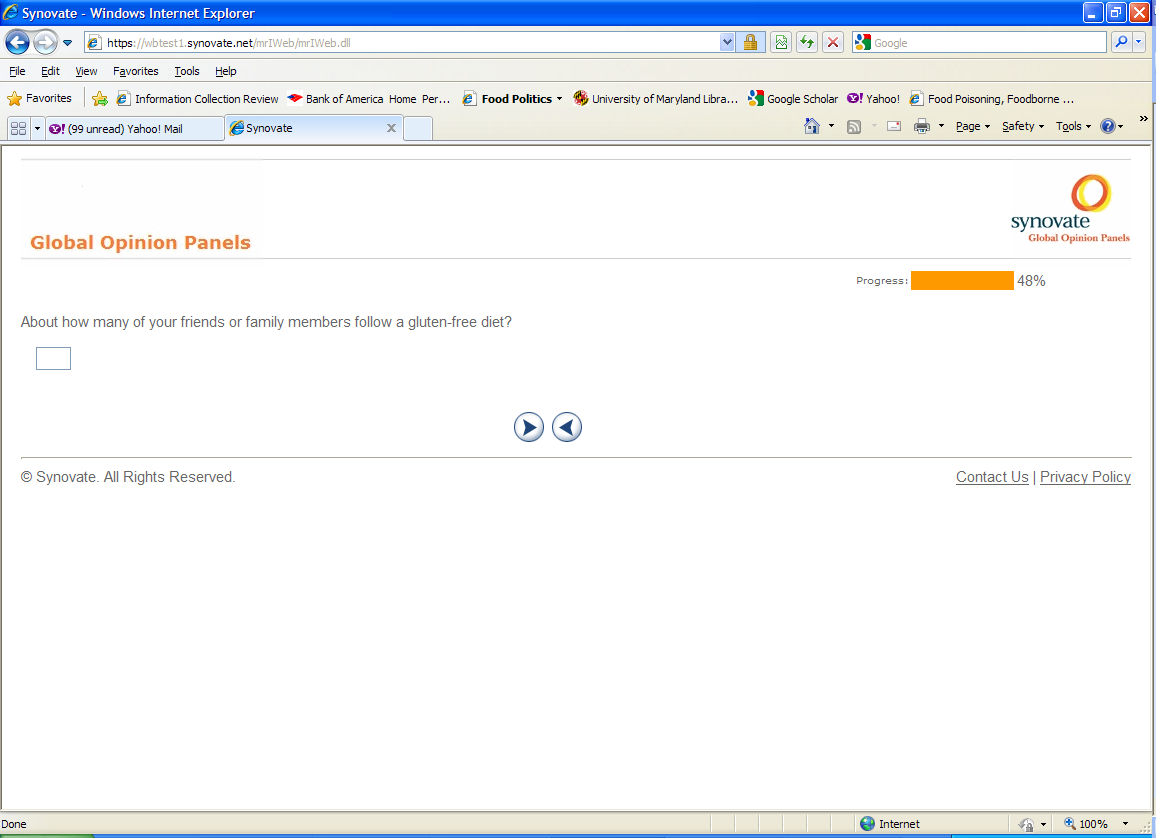1156x838 pixels.
Task: Click the search magnifier button
Action: (1121, 42)
